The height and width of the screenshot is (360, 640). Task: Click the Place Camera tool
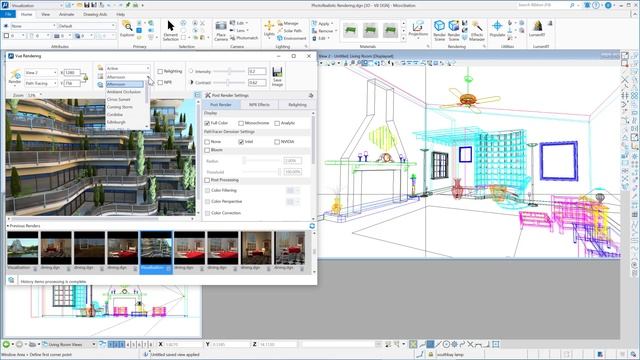221,31
